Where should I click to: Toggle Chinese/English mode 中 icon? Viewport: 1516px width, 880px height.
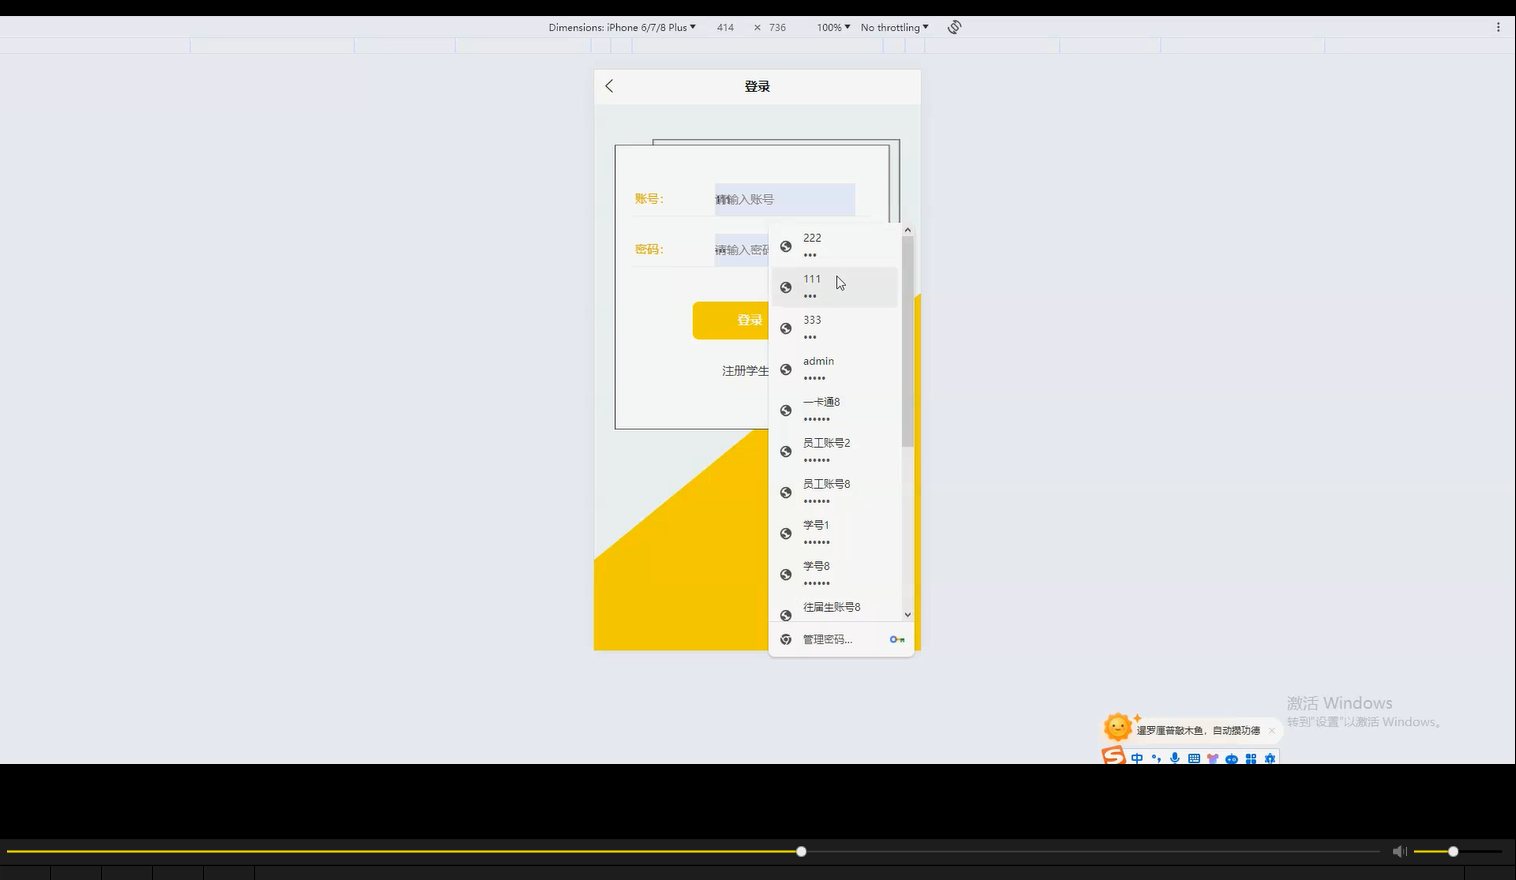[x=1137, y=758]
